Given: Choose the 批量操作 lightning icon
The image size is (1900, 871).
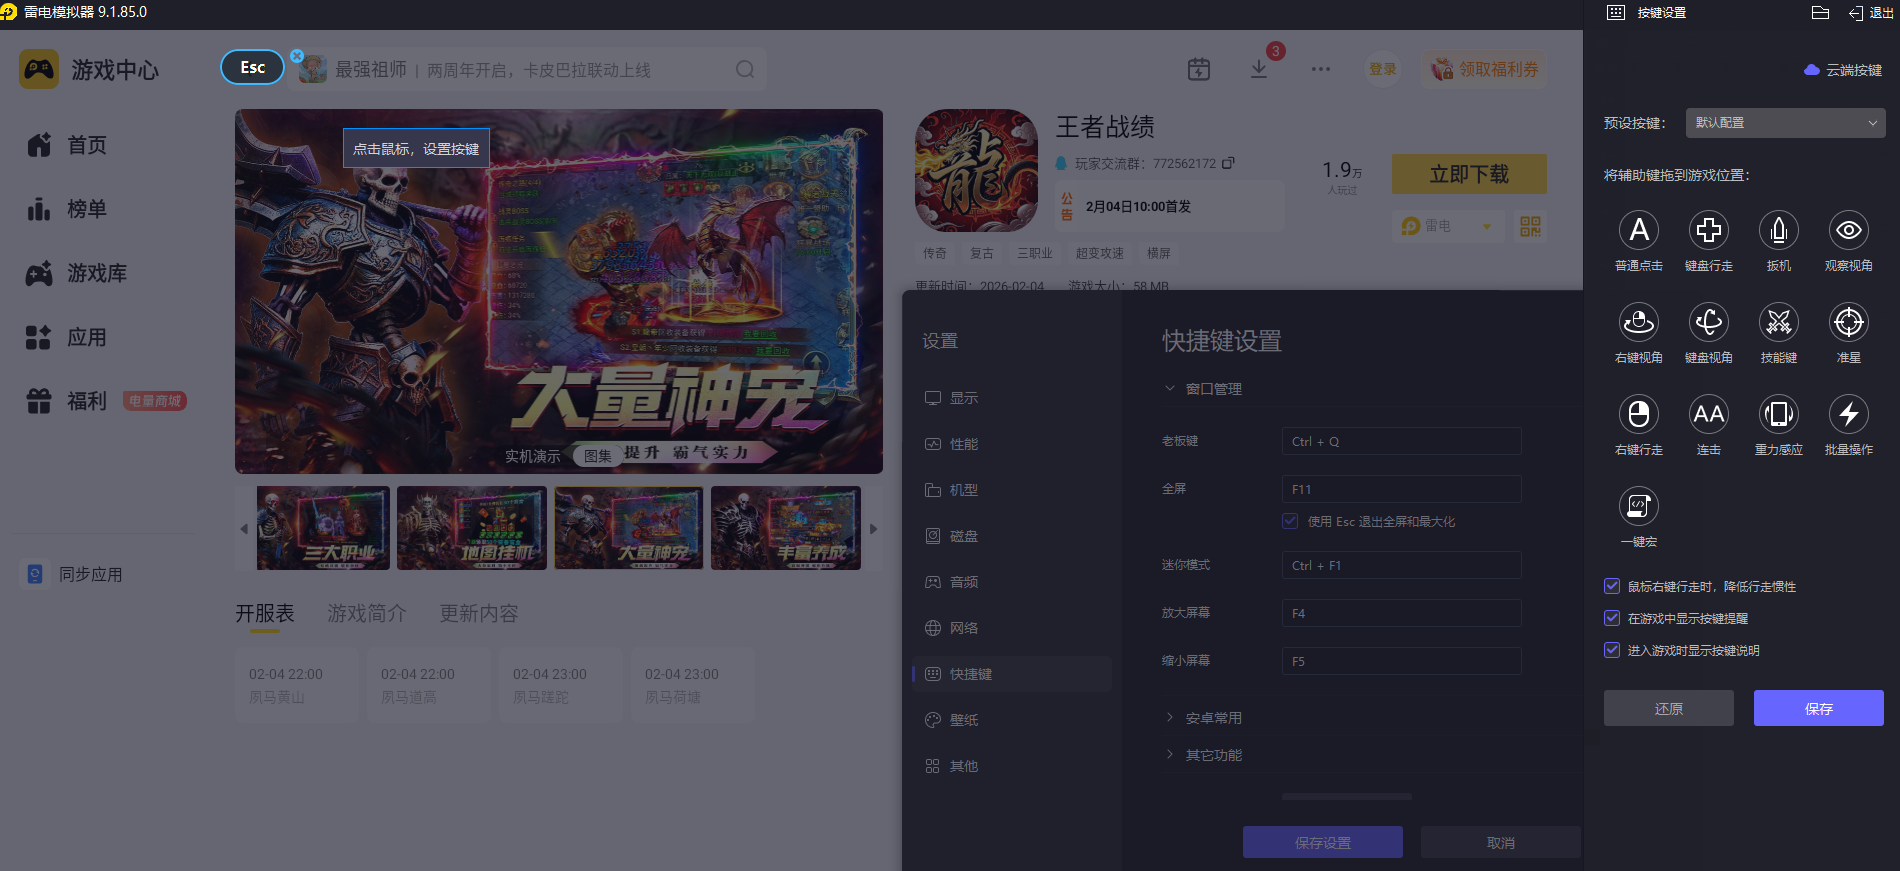Looking at the screenshot, I should tap(1848, 414).
